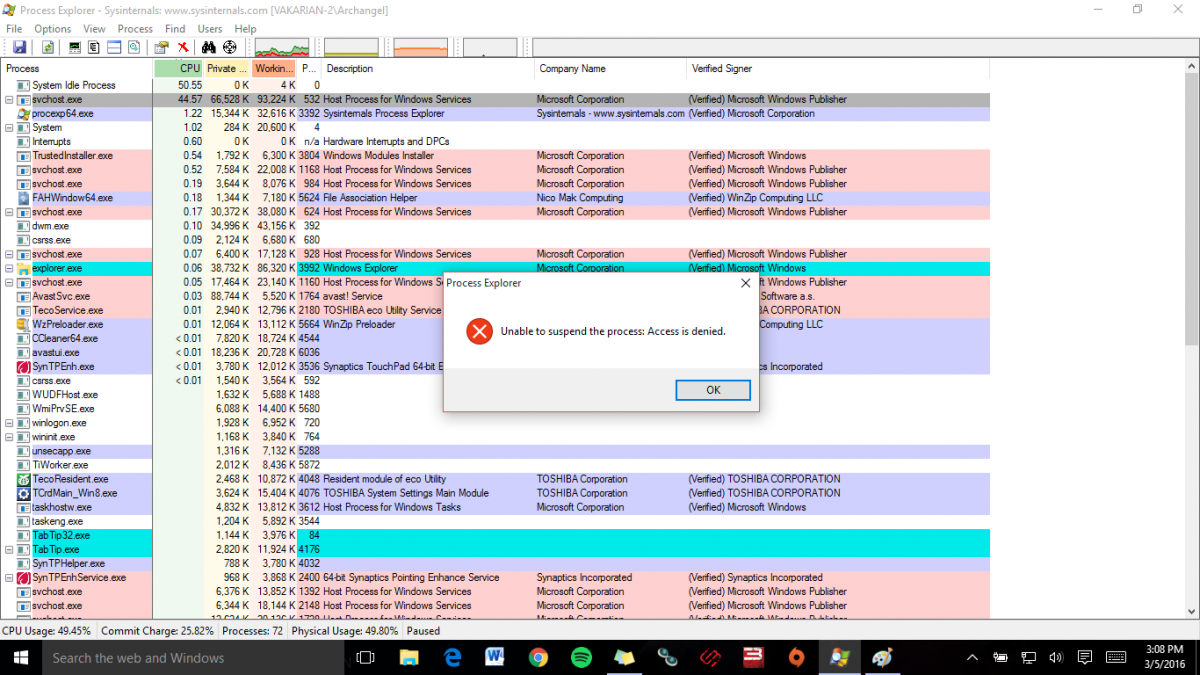Screen dimensions: 1200x675
Task: Click Processes: 72 in the status bar
Action: point(251,631)
